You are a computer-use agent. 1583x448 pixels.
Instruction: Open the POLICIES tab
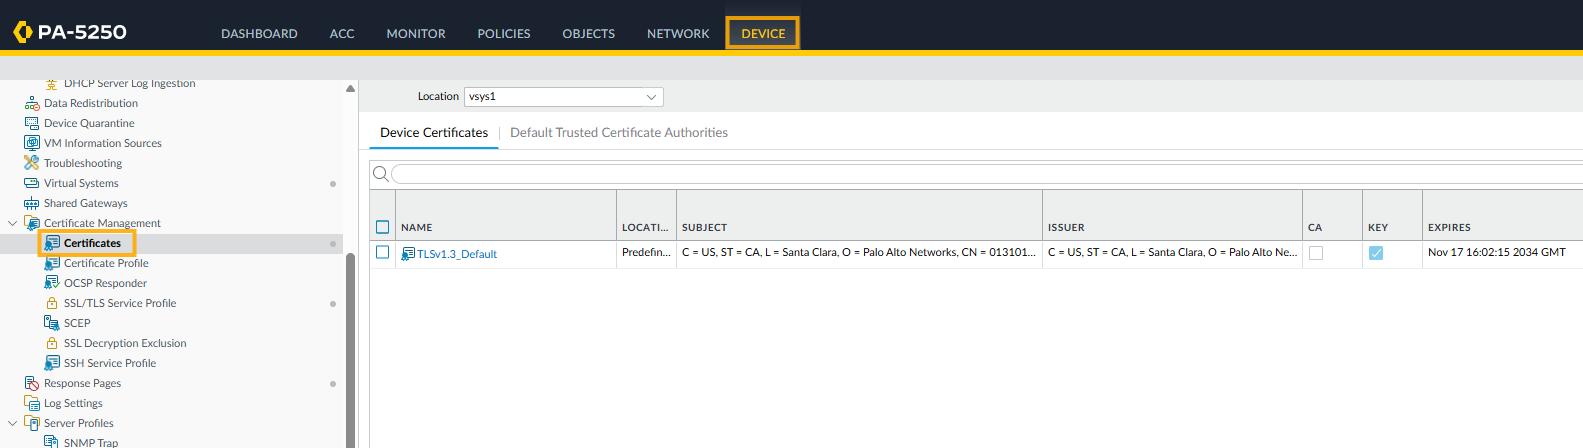[x=504, y=33]
